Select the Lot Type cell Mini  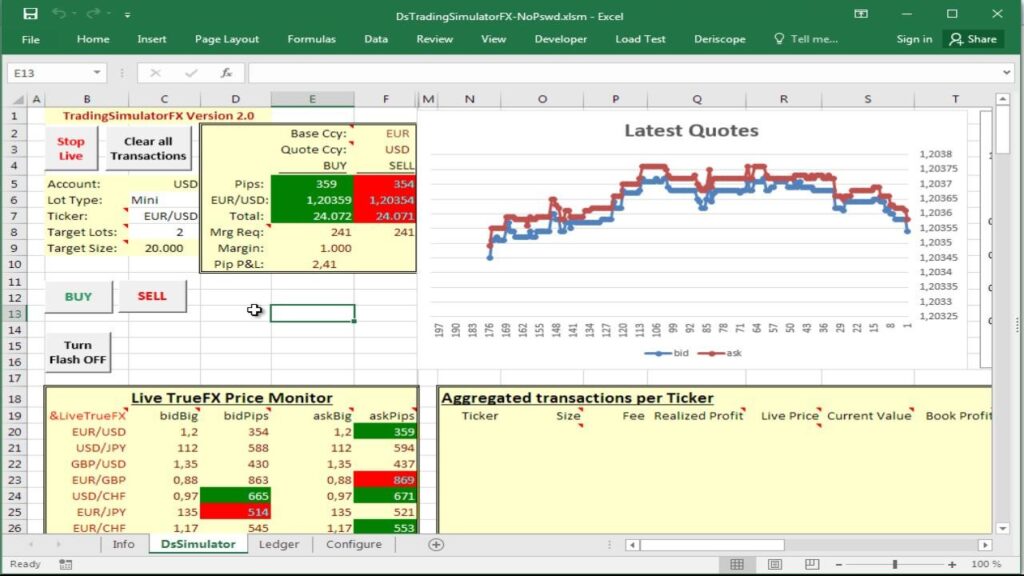(x=164, y=200)
